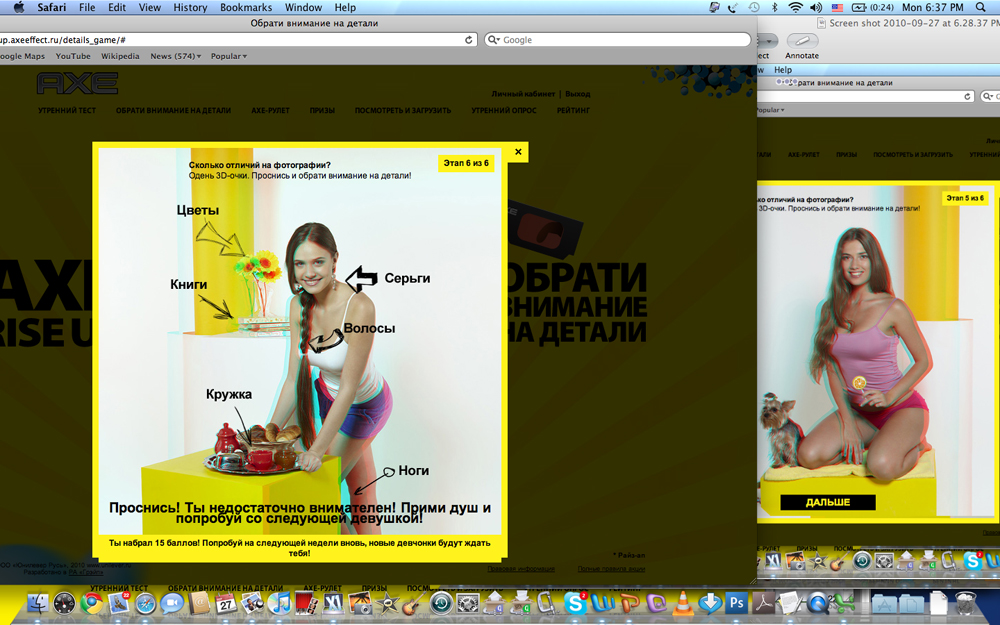Click the Safari compass Dock icon

point(145,603)
